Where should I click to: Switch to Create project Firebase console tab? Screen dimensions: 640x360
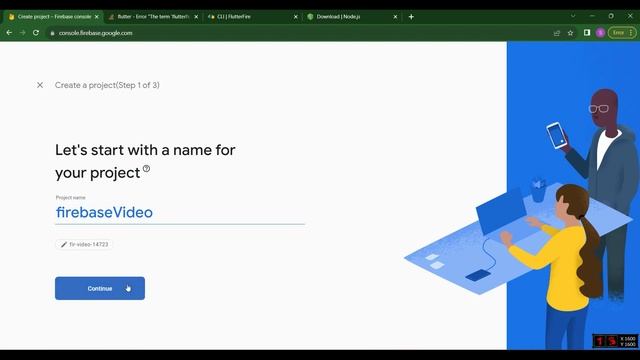point(53,17)
